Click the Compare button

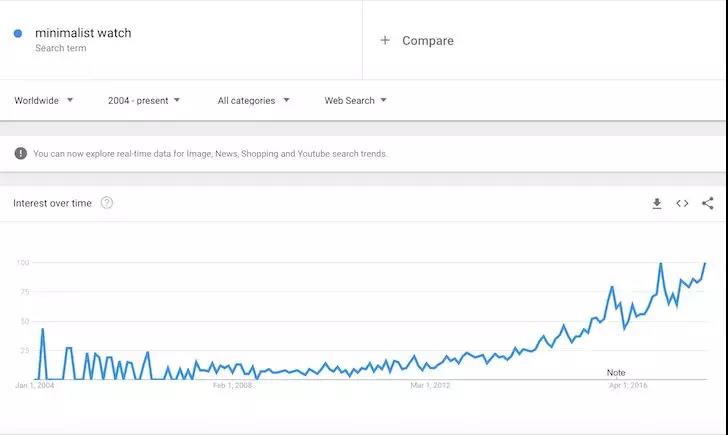(427, 41)
